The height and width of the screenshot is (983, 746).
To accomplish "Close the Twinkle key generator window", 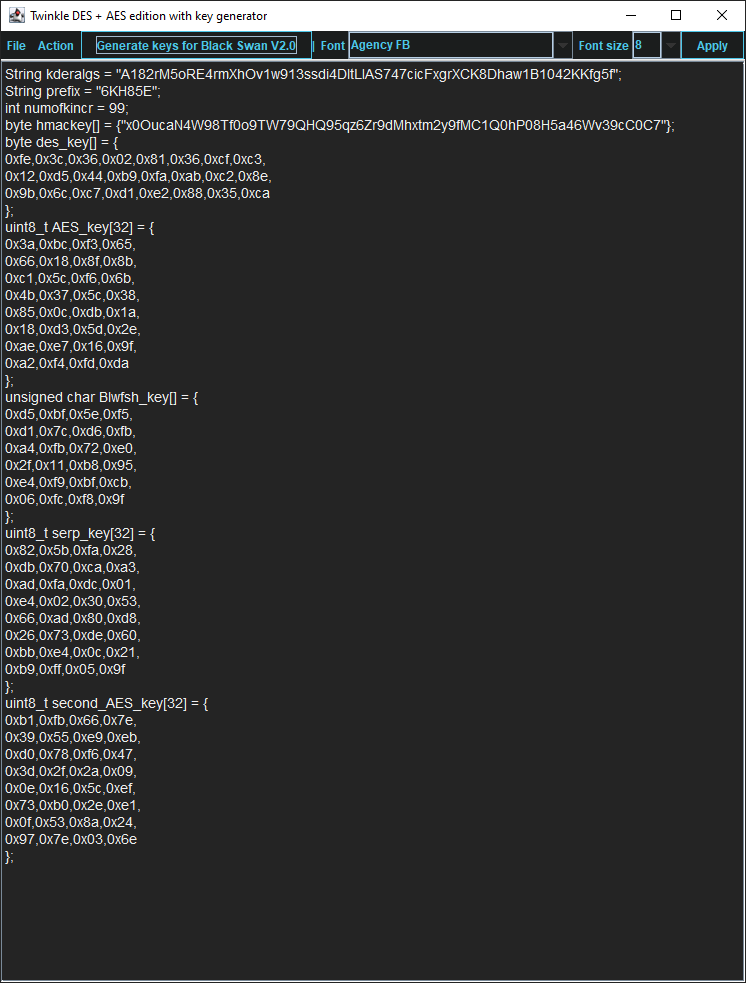I will (x=722, y=16).
